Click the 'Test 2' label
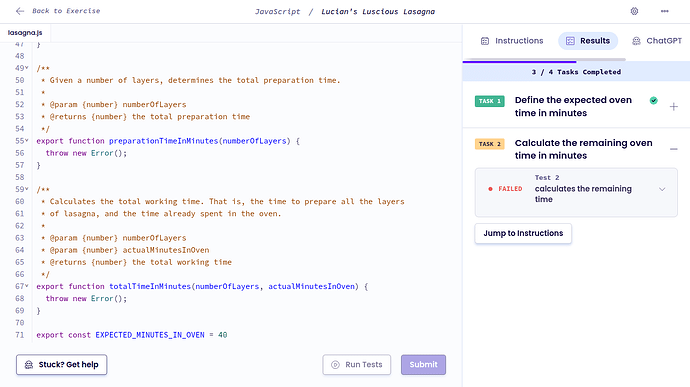The image size is (690, 387). pos(547,177)
